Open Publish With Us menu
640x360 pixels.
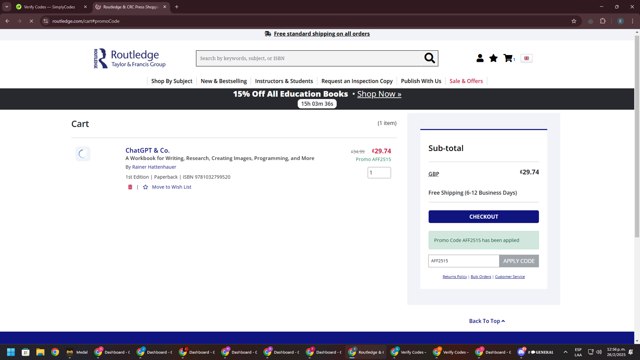pyautogui.click(x=421, y=81)
